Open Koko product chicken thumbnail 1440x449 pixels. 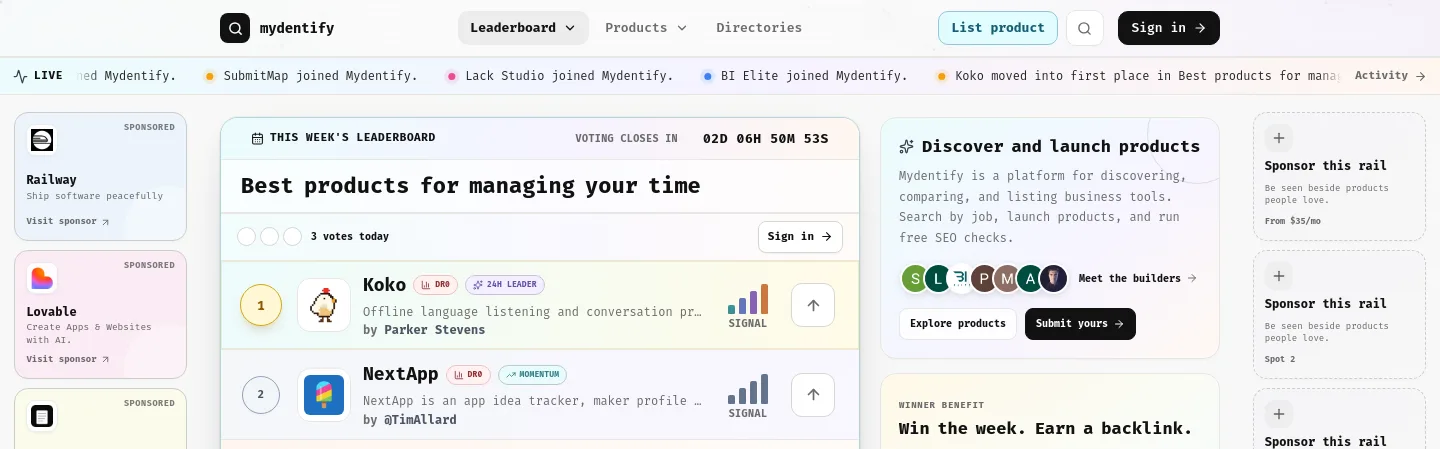pos(324,305)
